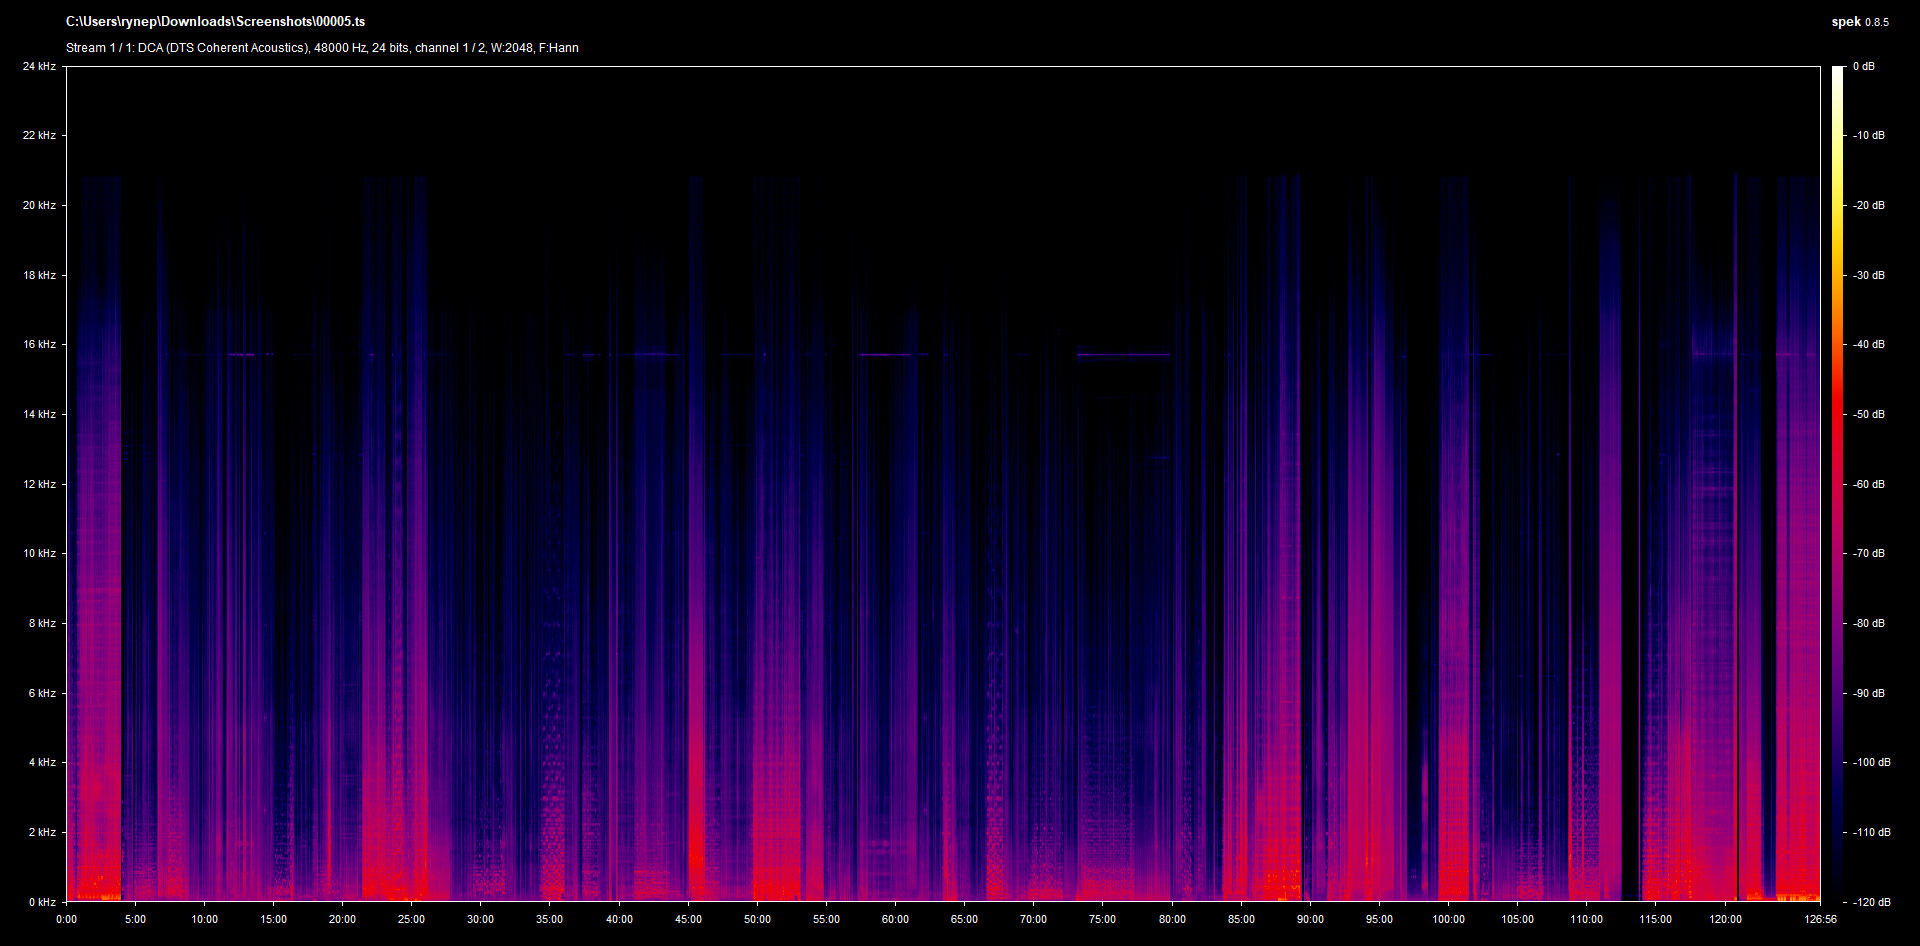1920x946 pixels.
Task: Click the DCA stream info text line
Action: click(322, 48)
